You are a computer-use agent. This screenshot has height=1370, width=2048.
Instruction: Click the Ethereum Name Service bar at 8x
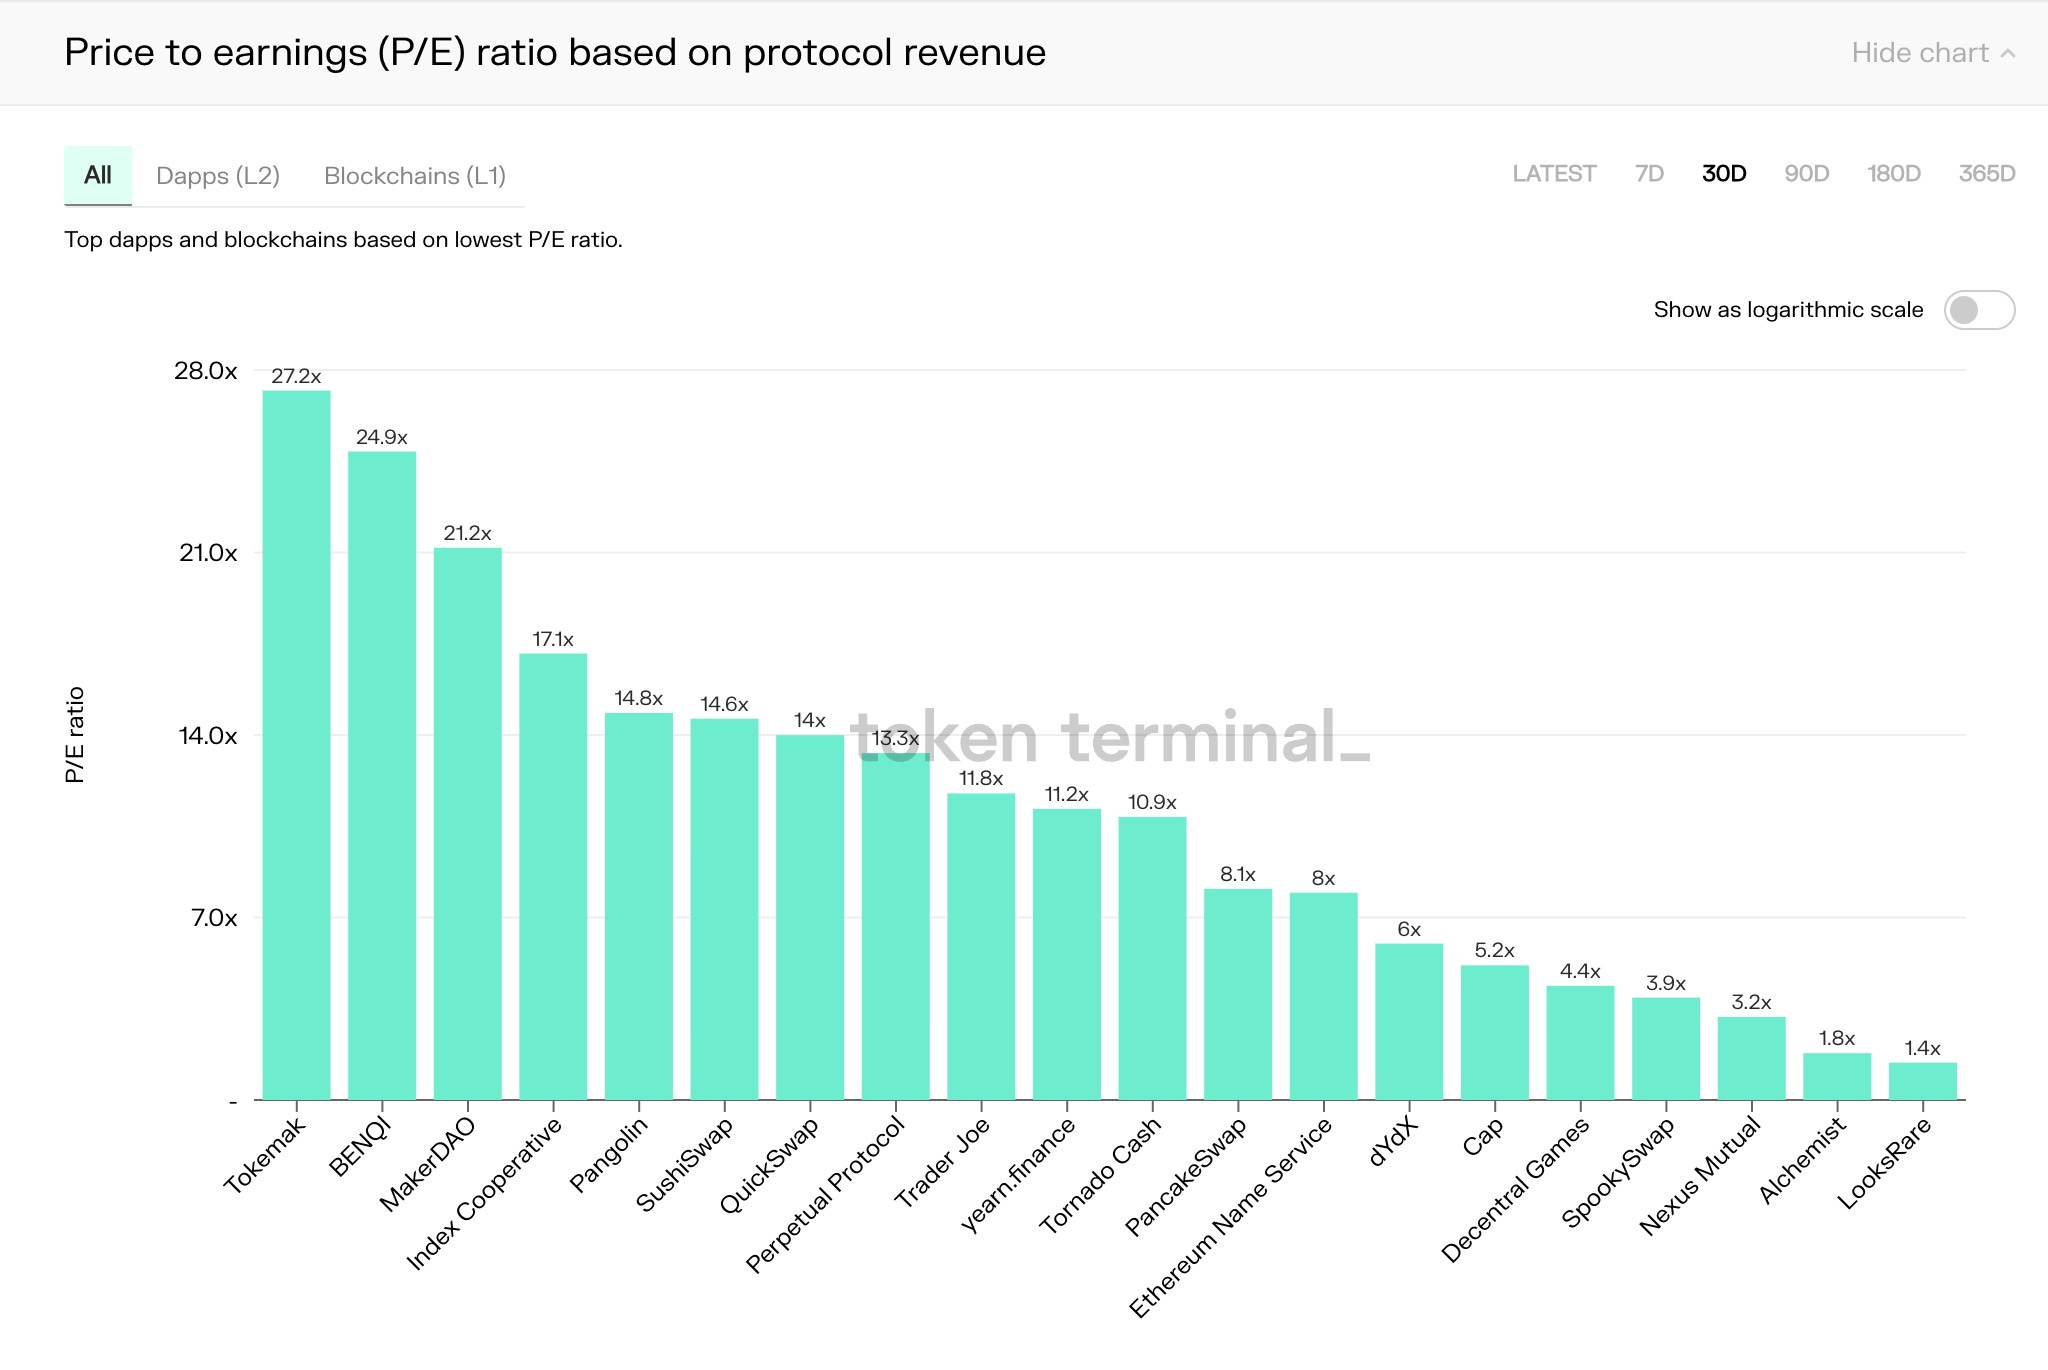point(1324,996)
